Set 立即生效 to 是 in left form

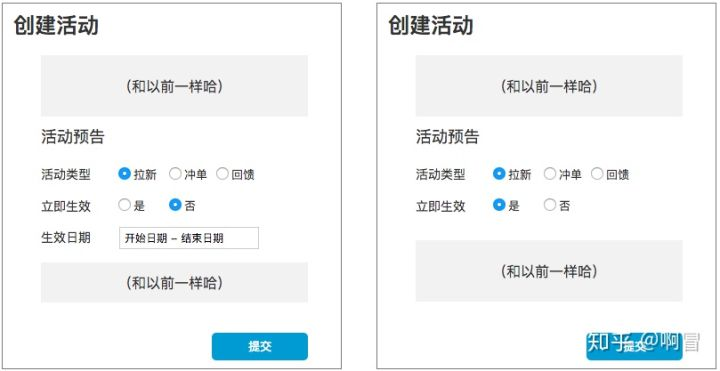point(124,205)
